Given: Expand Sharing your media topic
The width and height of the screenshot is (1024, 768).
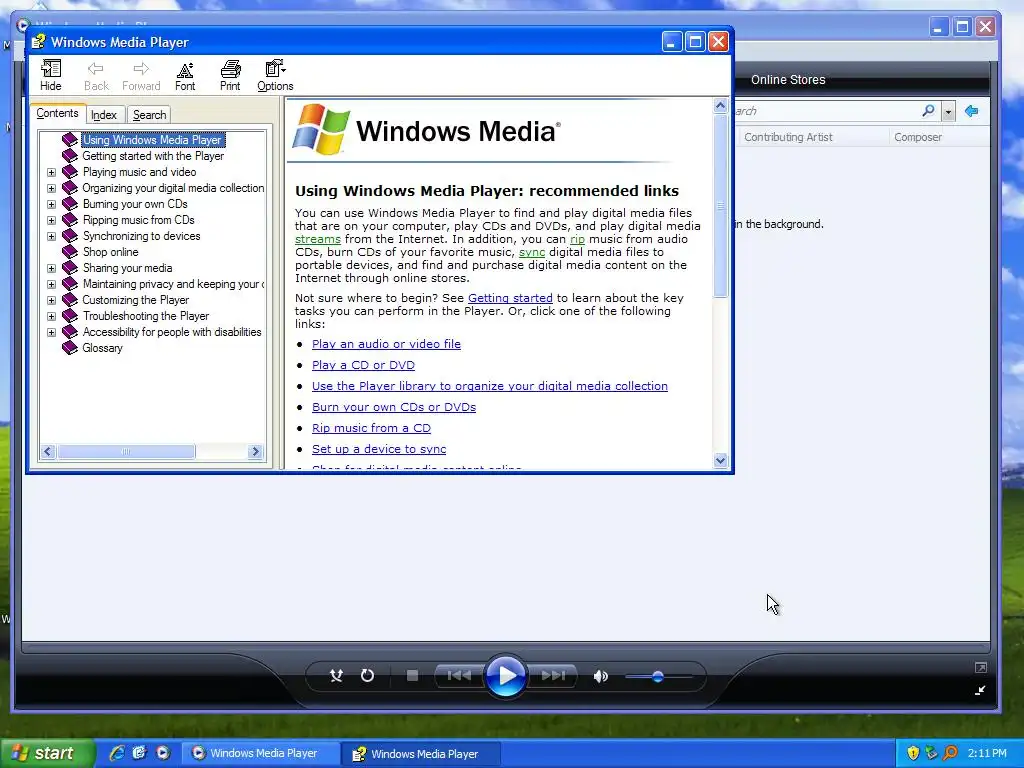Looking at the screenshot, I should (x=51, y=268).
